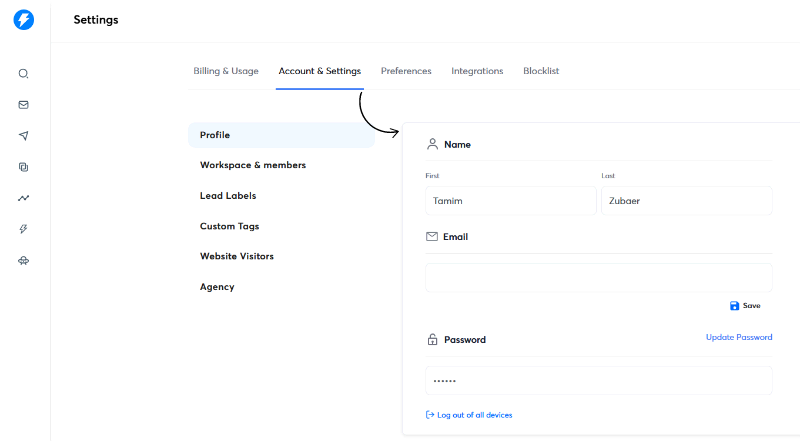Open campaigns via paper plane icon

point(23,136)
